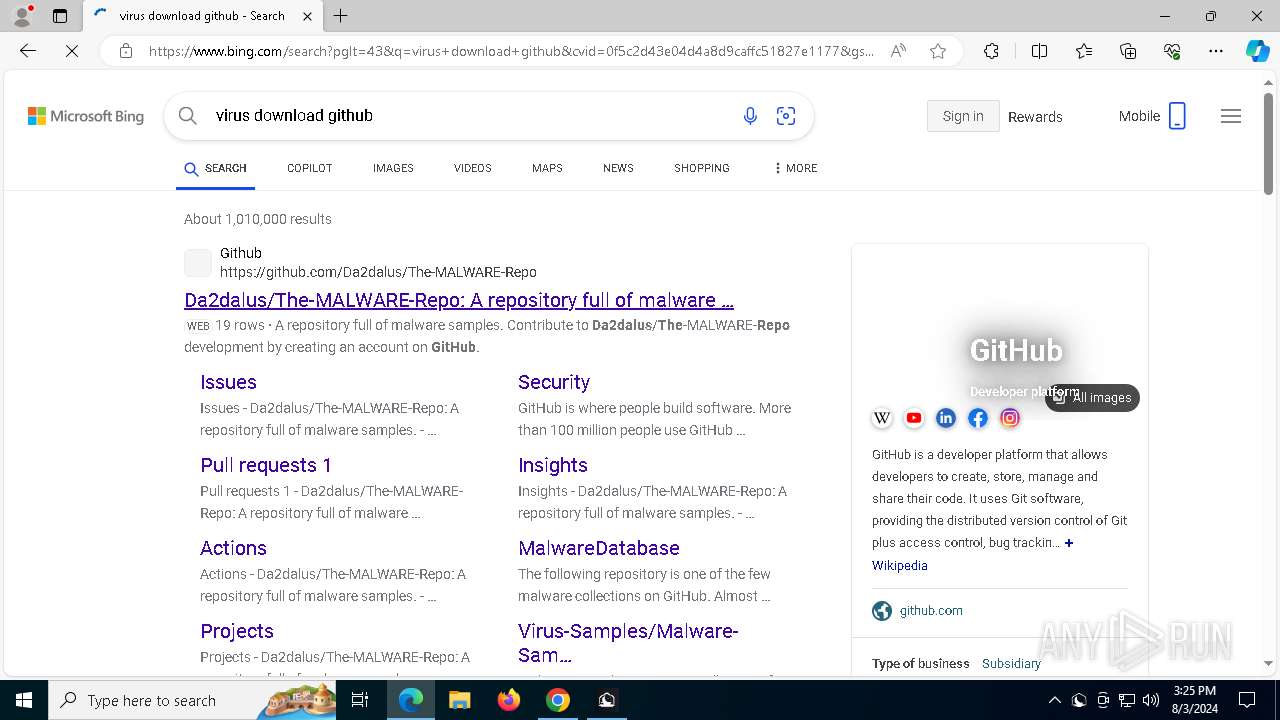Click the Sign in button
The height and width of the screenshot is (720, 1280).
click(963, 116)
